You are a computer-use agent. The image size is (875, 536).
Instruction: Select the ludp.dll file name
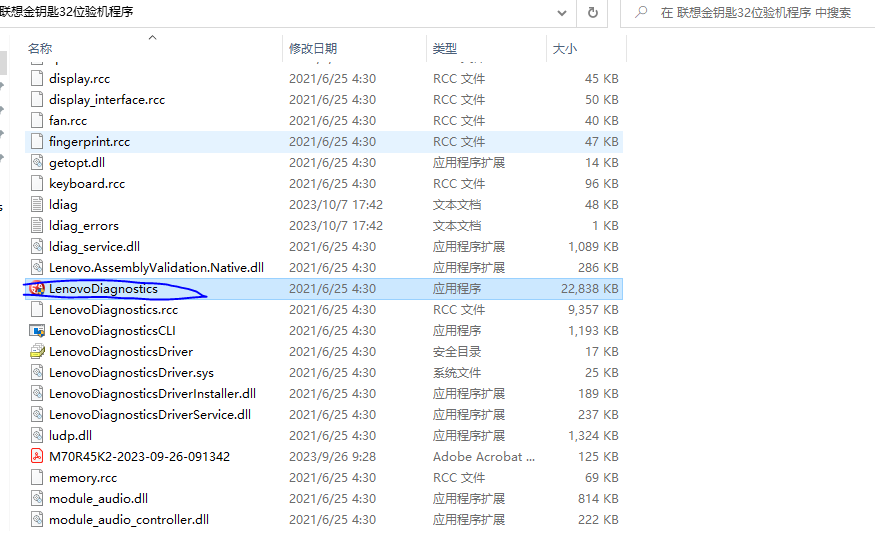click(x=70, y=436)
